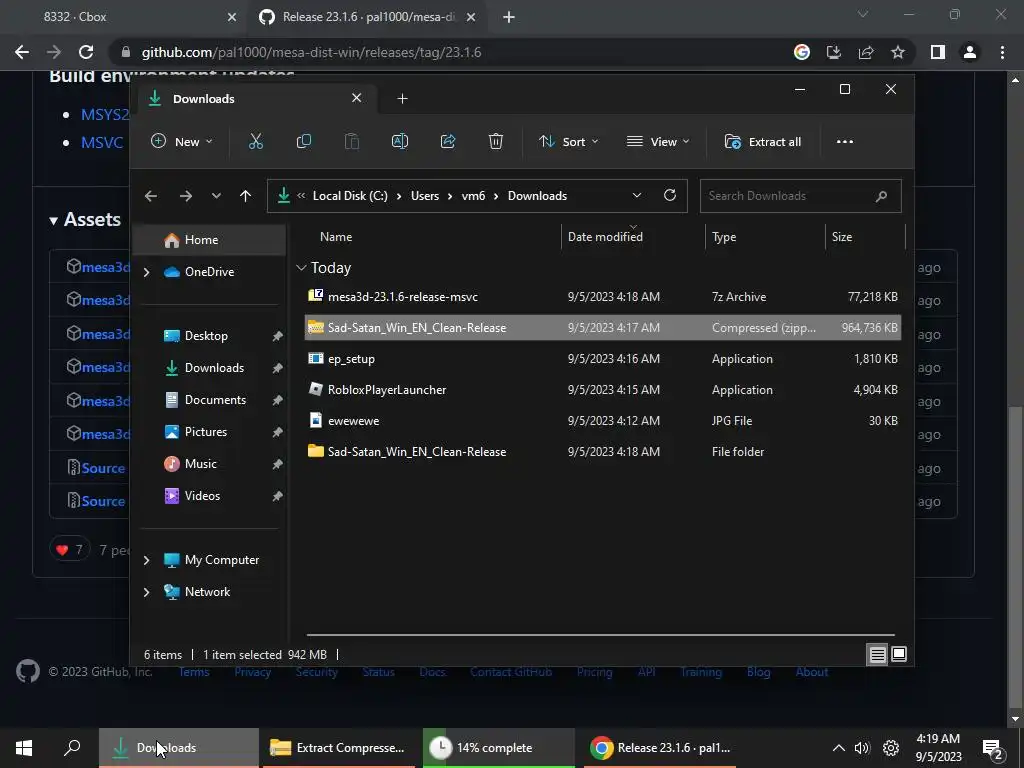Open Chrome downloads icon in toolbar
The image size is (1024, 768).
[x=834, y=52]
